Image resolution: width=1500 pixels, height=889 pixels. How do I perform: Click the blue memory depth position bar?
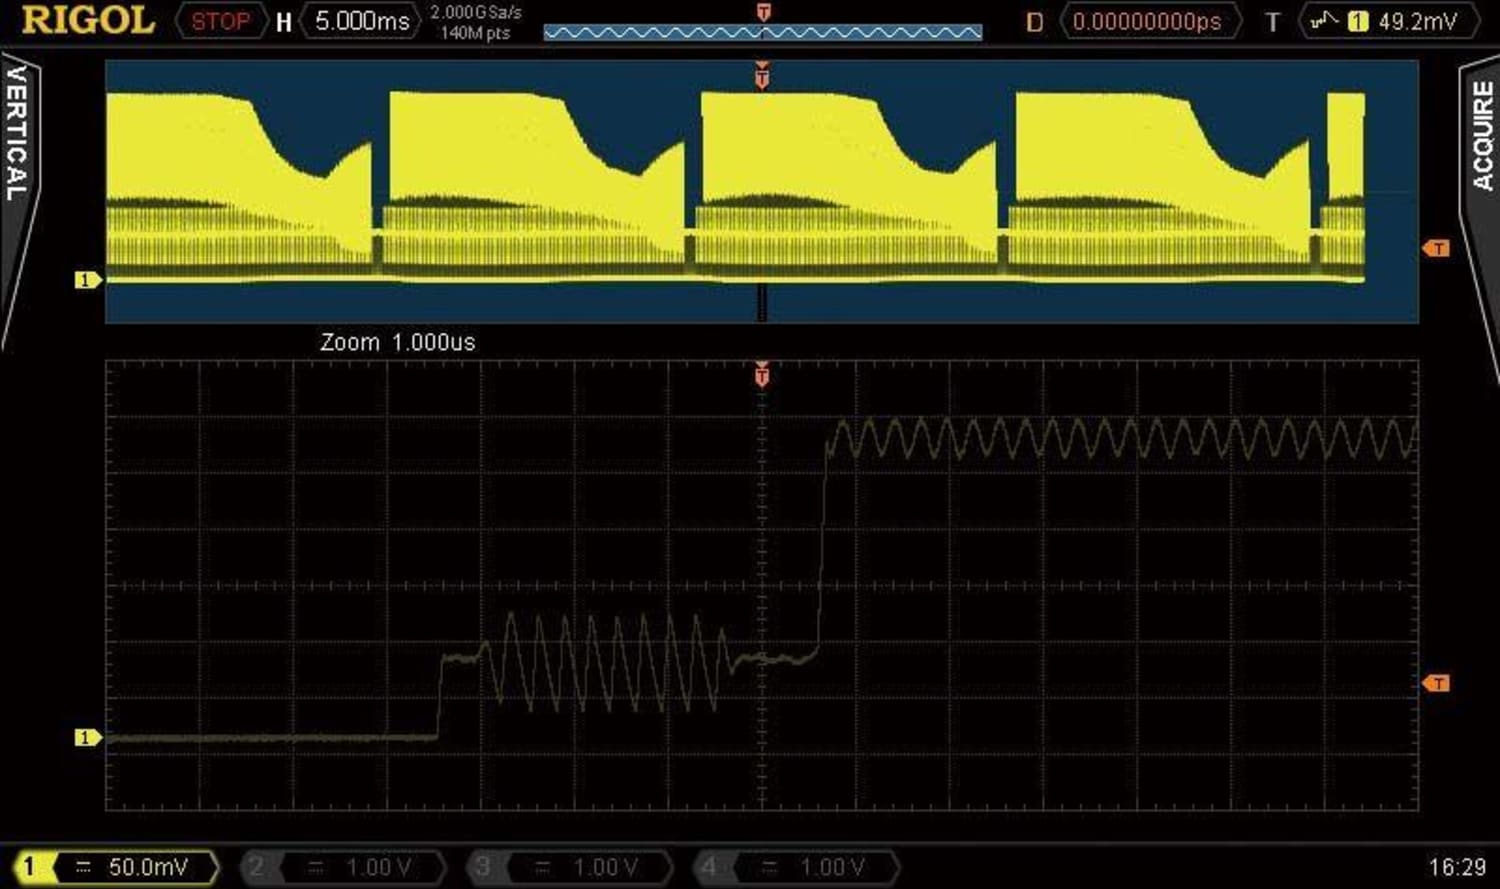pos(762,30)
